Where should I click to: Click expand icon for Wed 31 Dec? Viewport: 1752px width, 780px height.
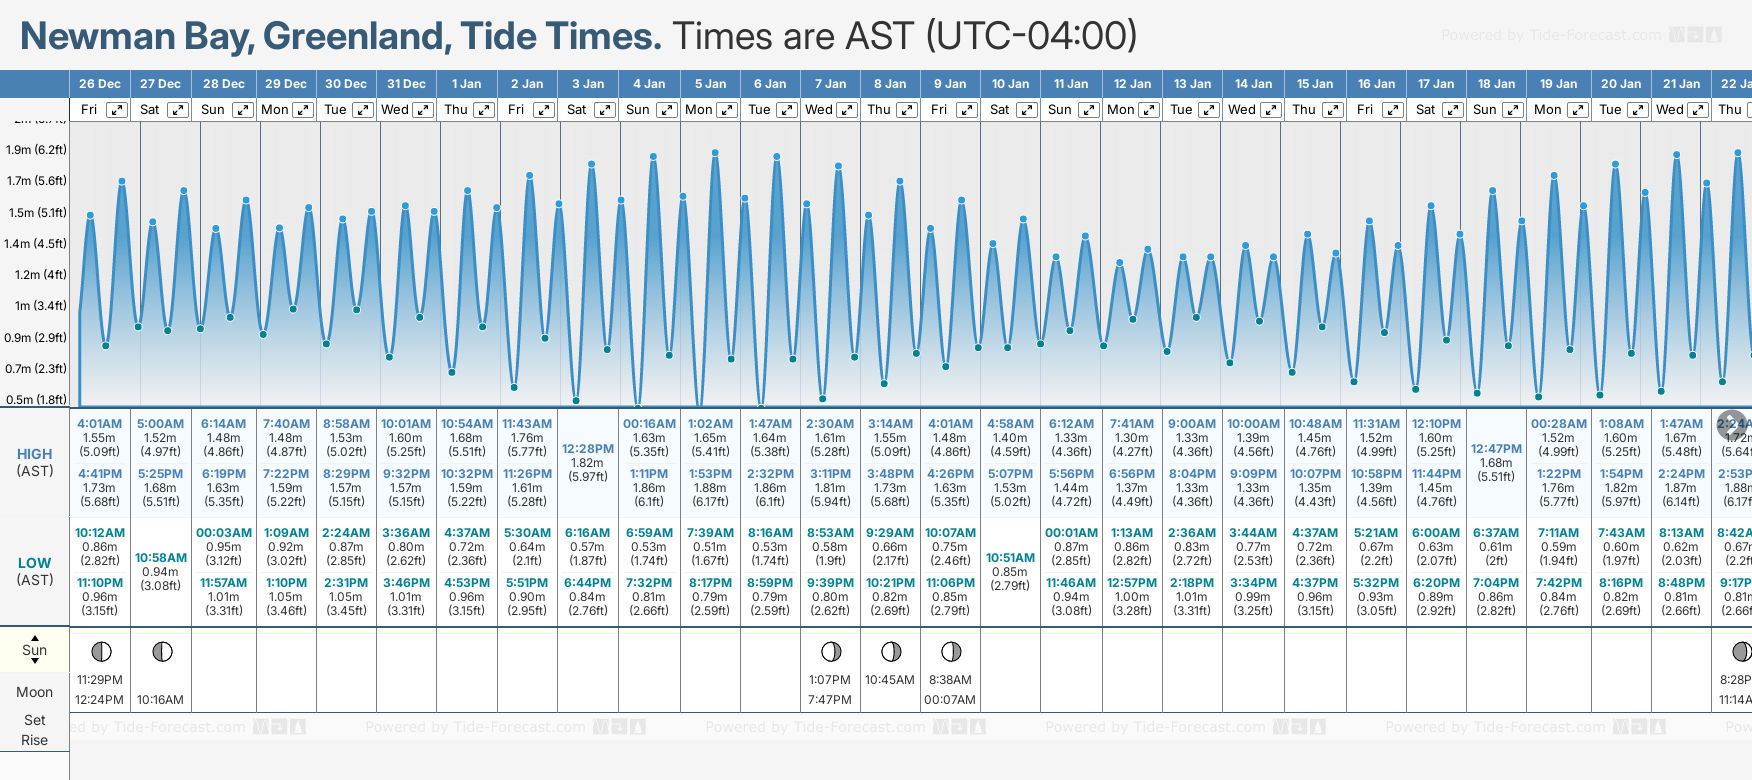pos(423,110)
